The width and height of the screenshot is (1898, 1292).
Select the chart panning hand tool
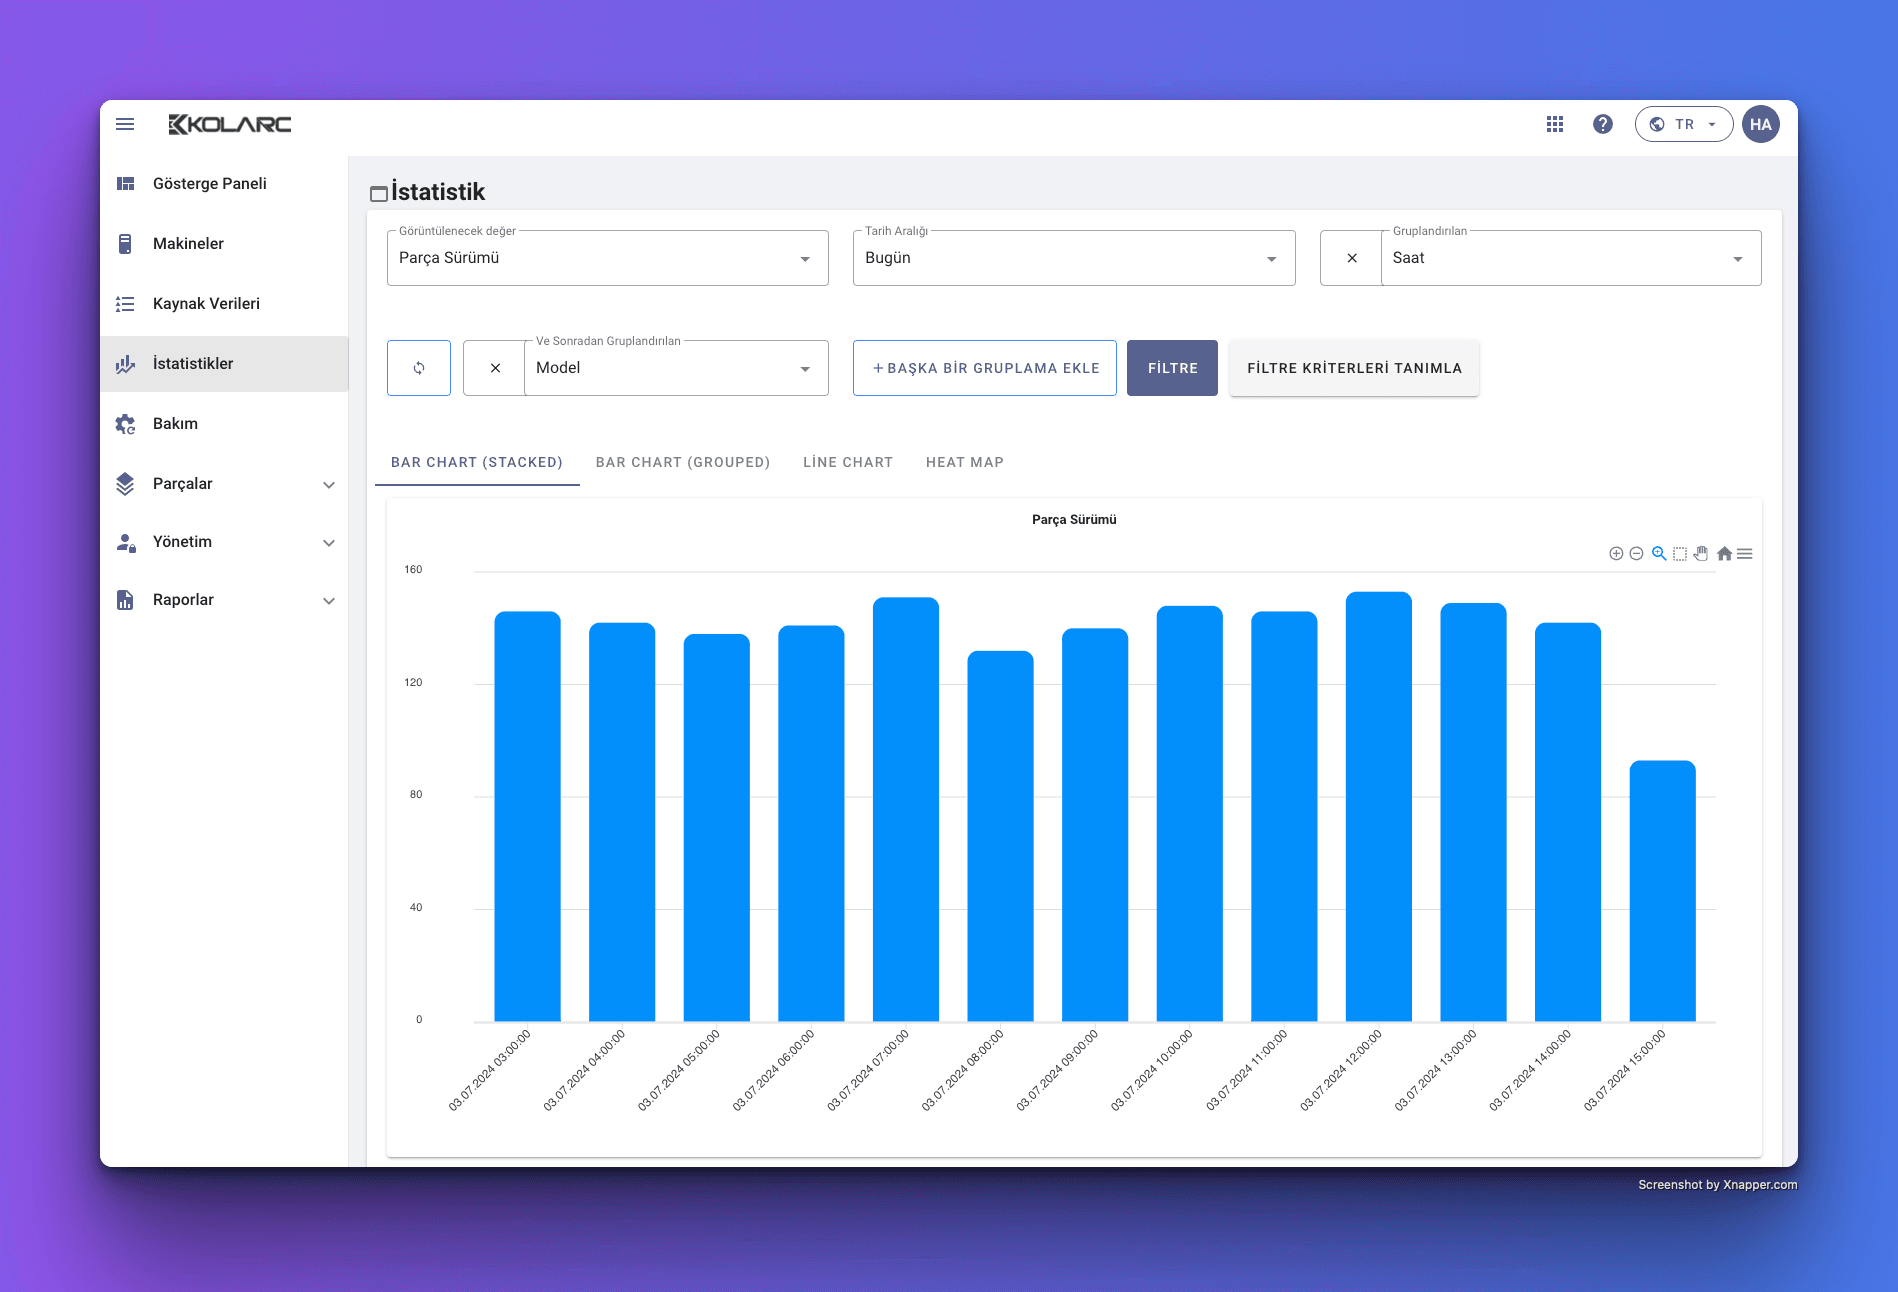[1701, 554]
